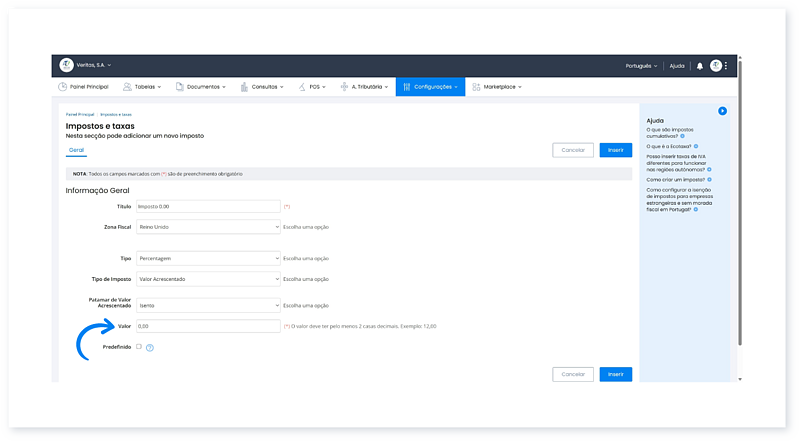Image resolution: width=800 pixels, height=442 pixels.
Task: Open the Português language selector
Action: (x=640, y=66)
